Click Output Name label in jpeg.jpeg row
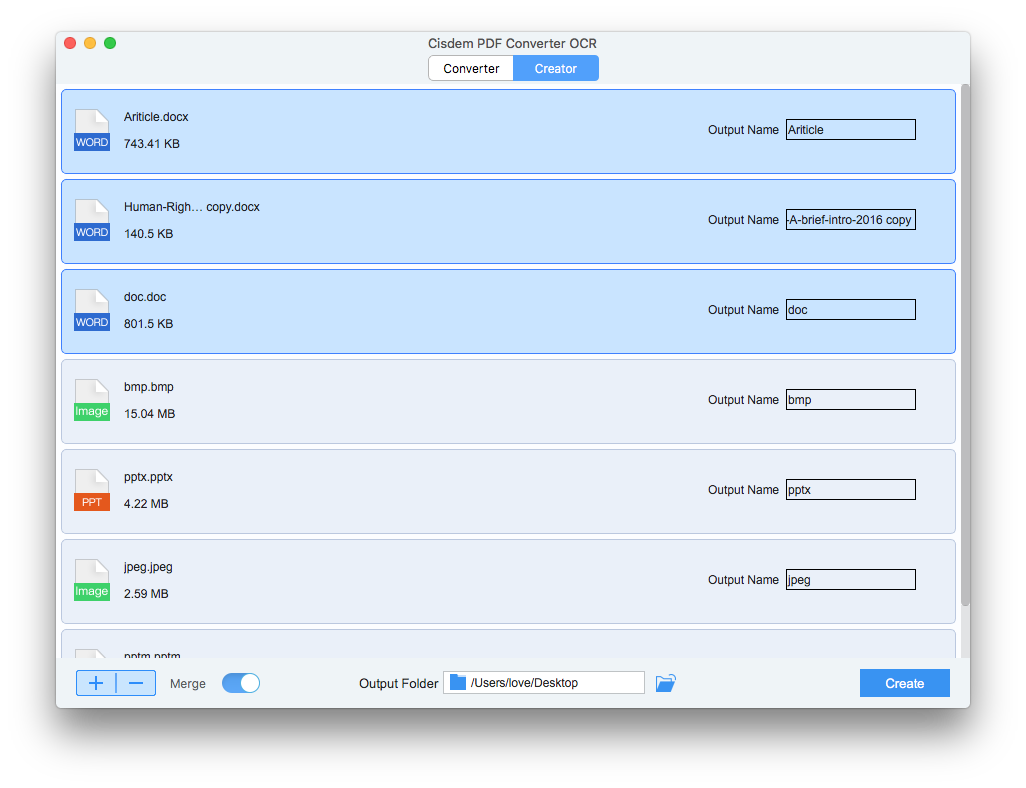 (743, 580)
